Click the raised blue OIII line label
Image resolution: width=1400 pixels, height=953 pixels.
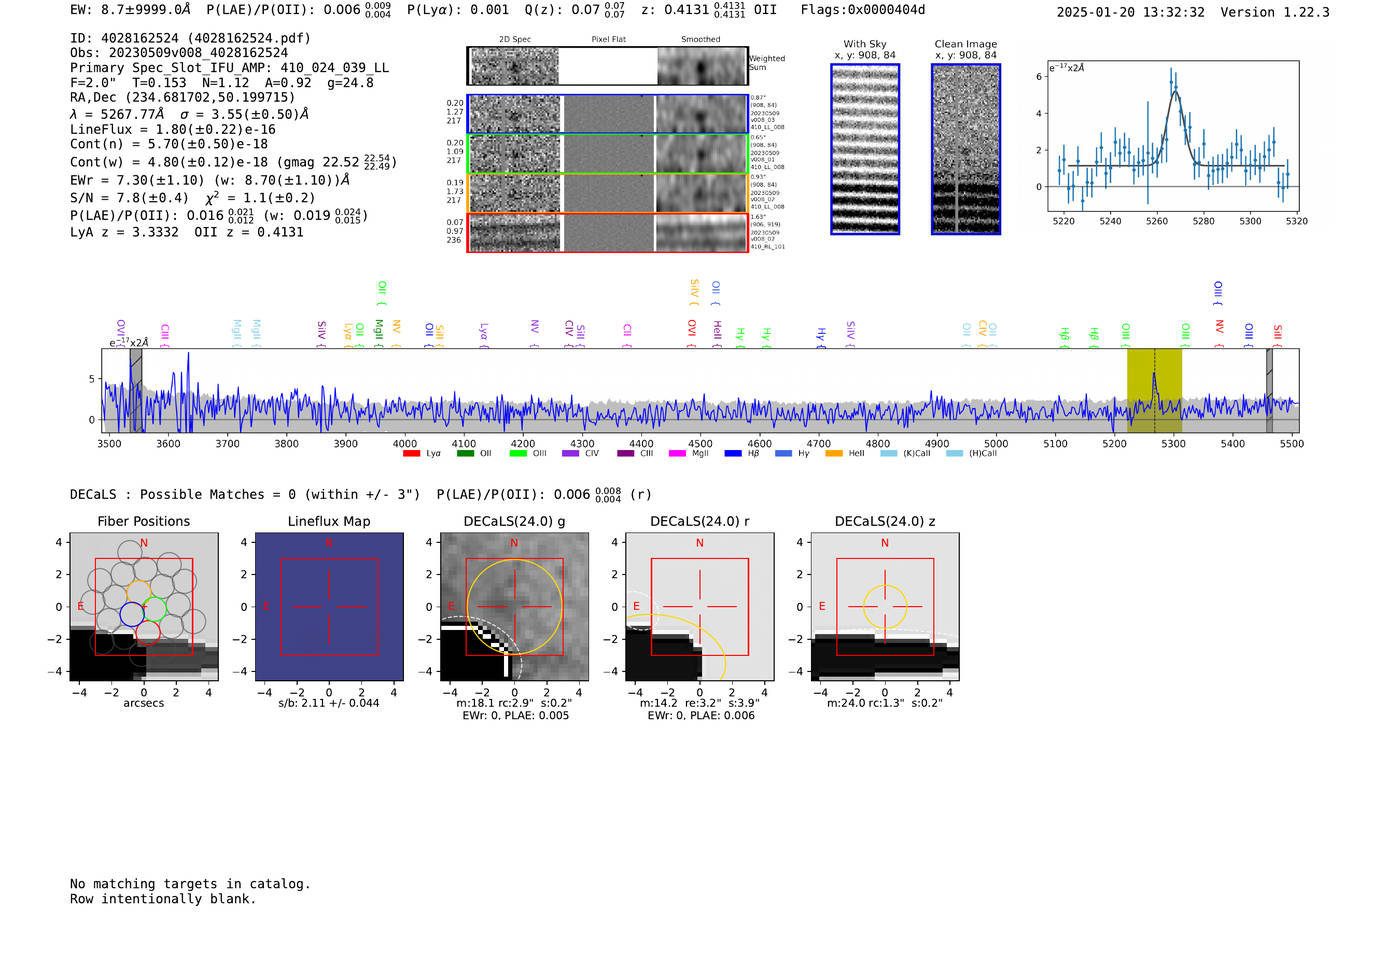pyautogui.click(x=1218, y=292)
